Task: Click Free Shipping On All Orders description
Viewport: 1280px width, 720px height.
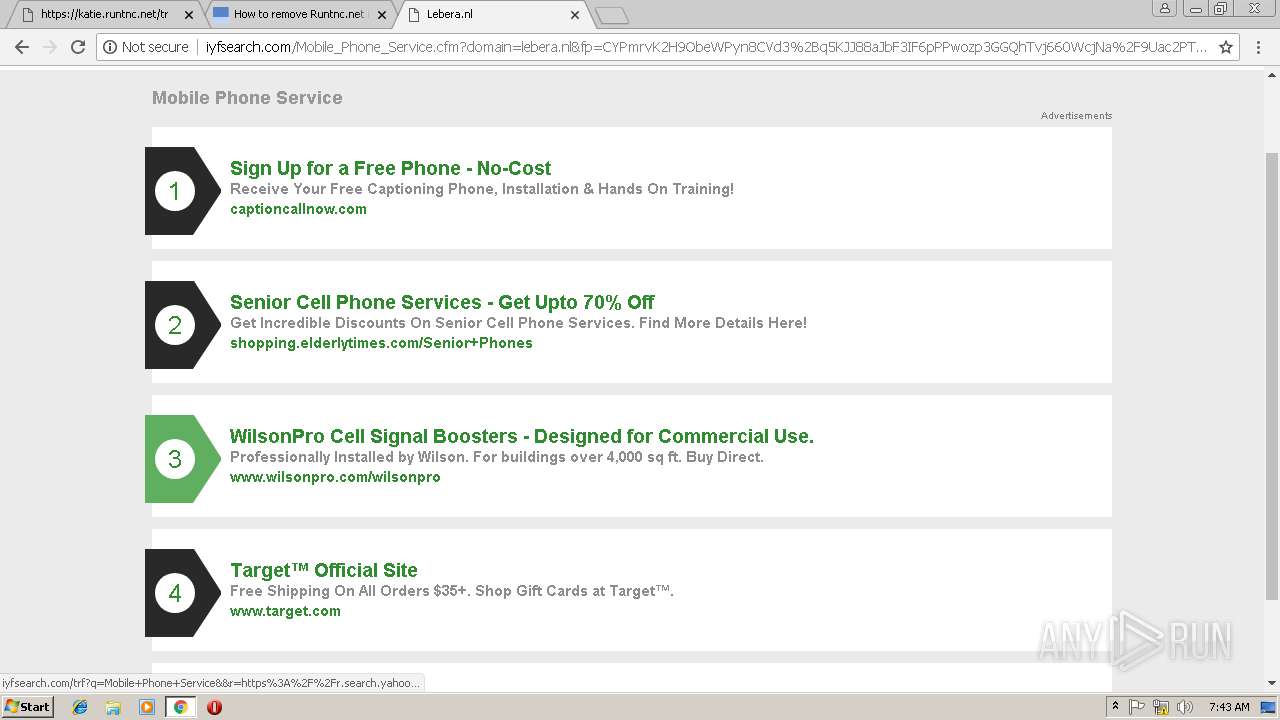Action: (452, 591)
